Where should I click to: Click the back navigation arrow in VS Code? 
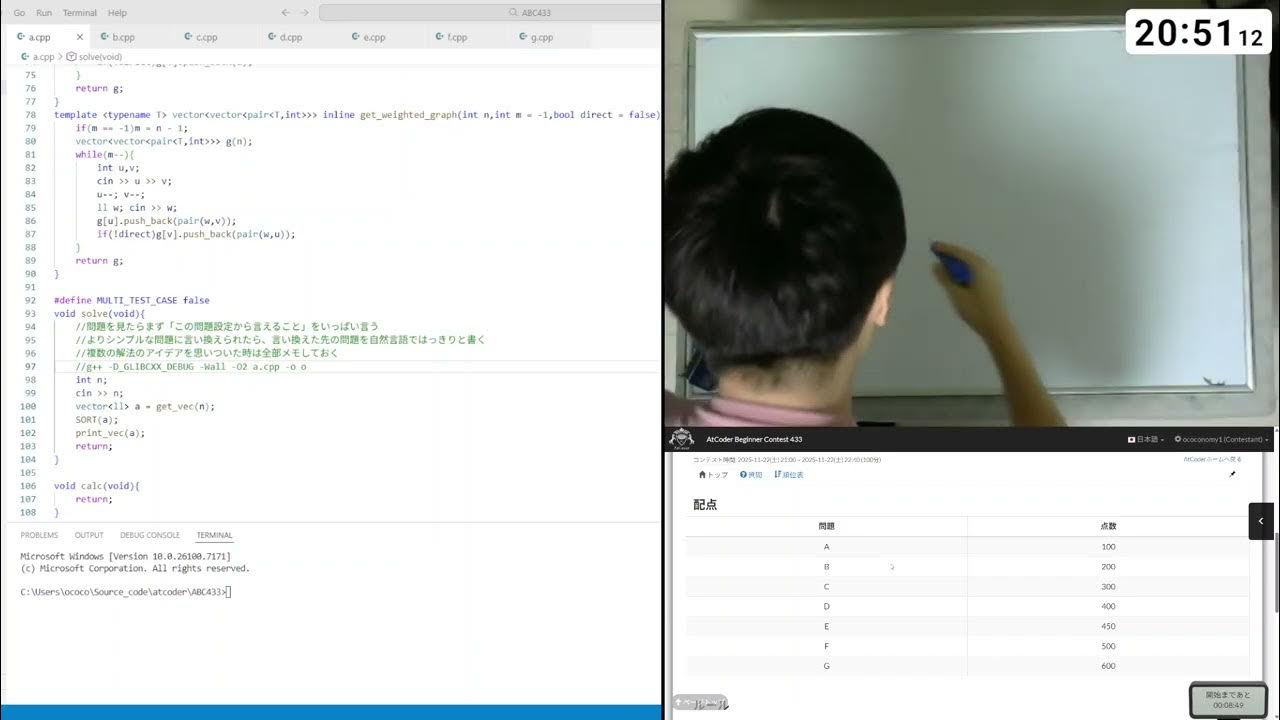point(285,12)
